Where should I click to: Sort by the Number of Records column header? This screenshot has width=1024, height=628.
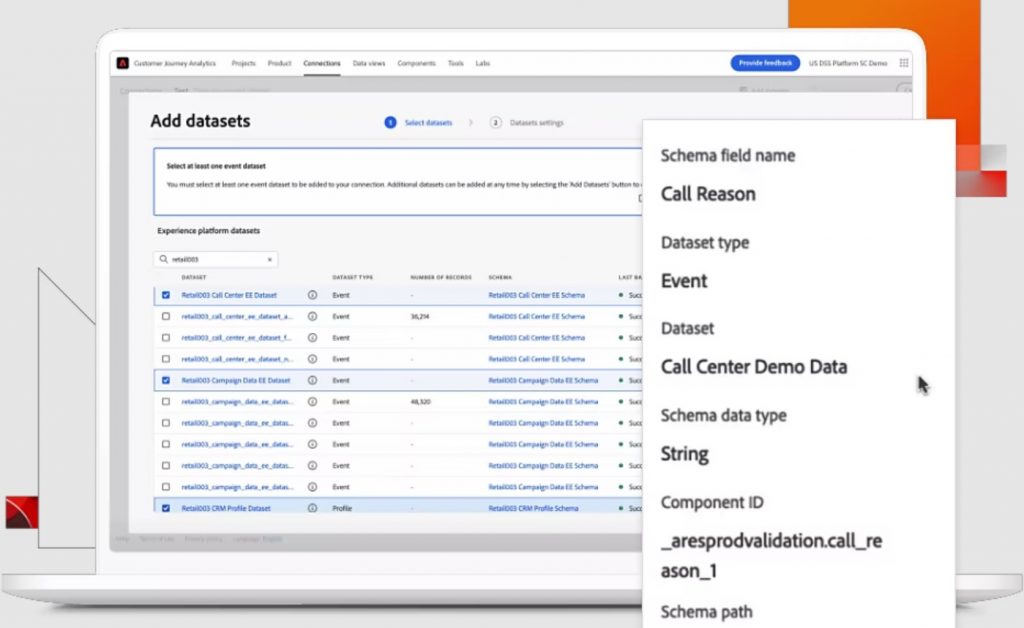pyautogui.click(x=441, y=277)
